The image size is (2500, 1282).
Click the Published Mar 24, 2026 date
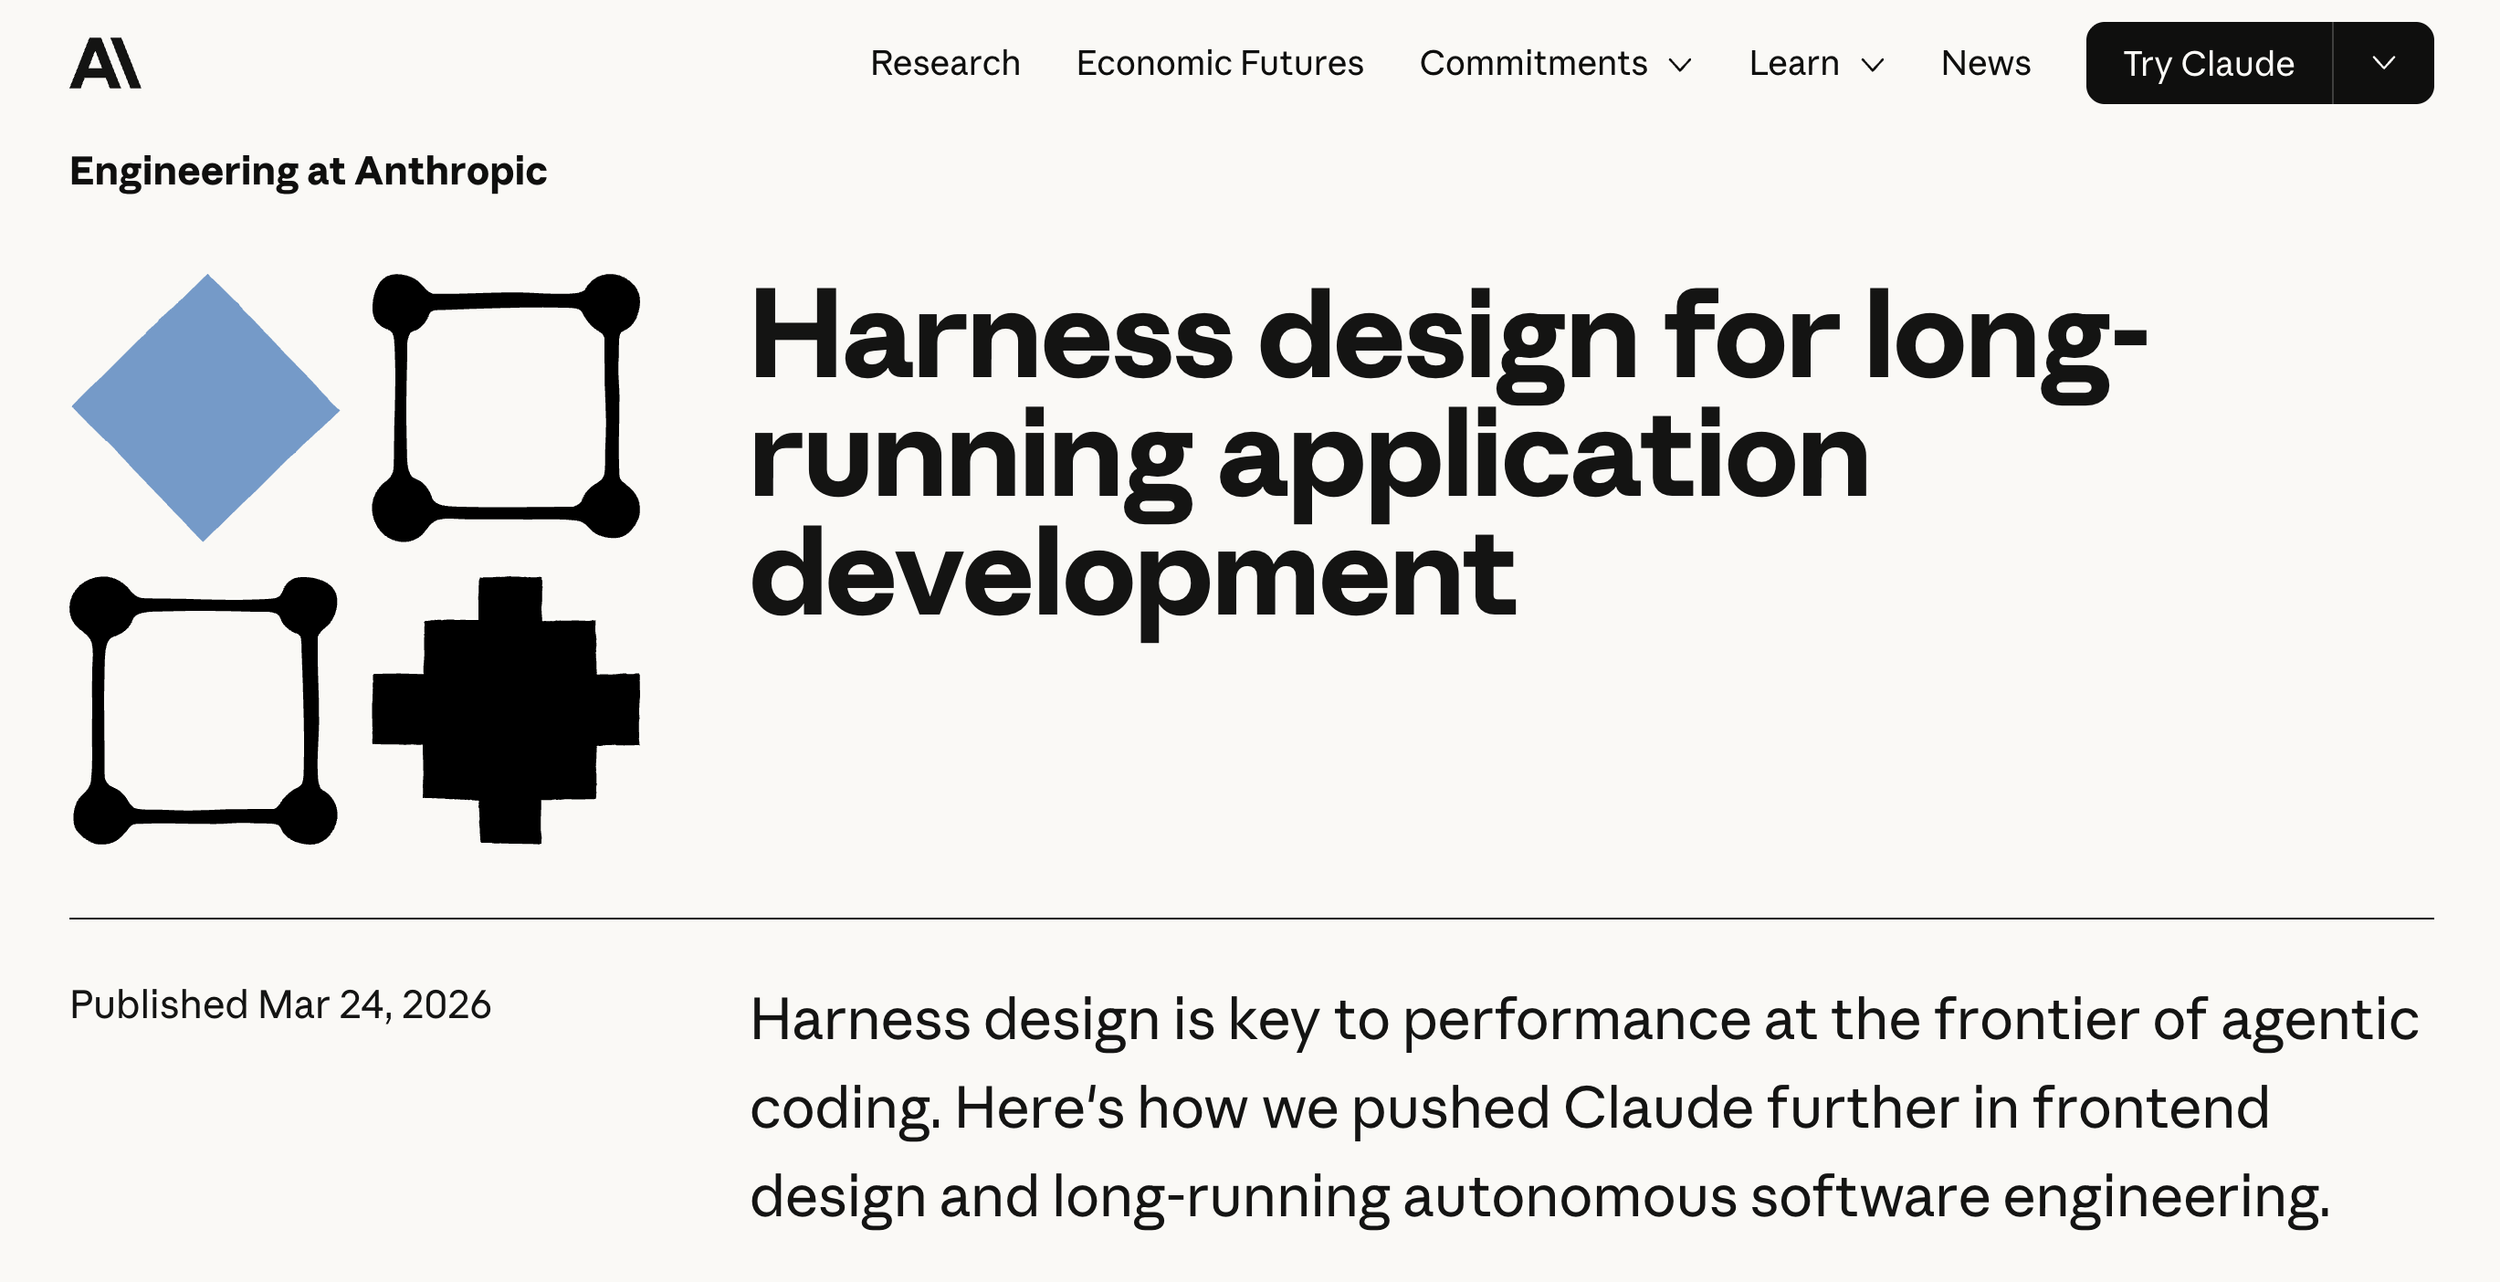point(280,1004)
